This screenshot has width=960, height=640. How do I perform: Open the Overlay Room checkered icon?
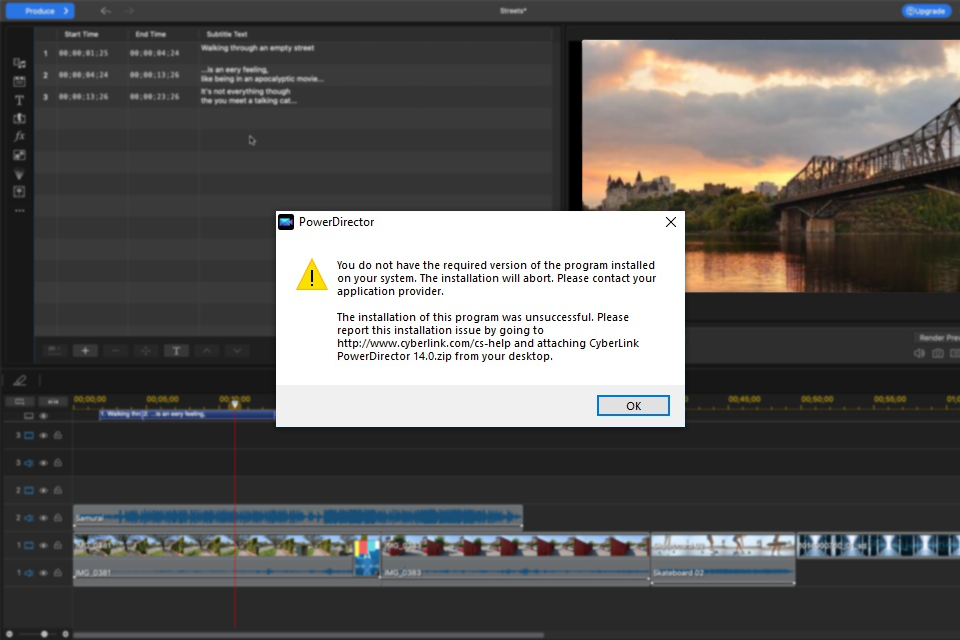(20, 155)
